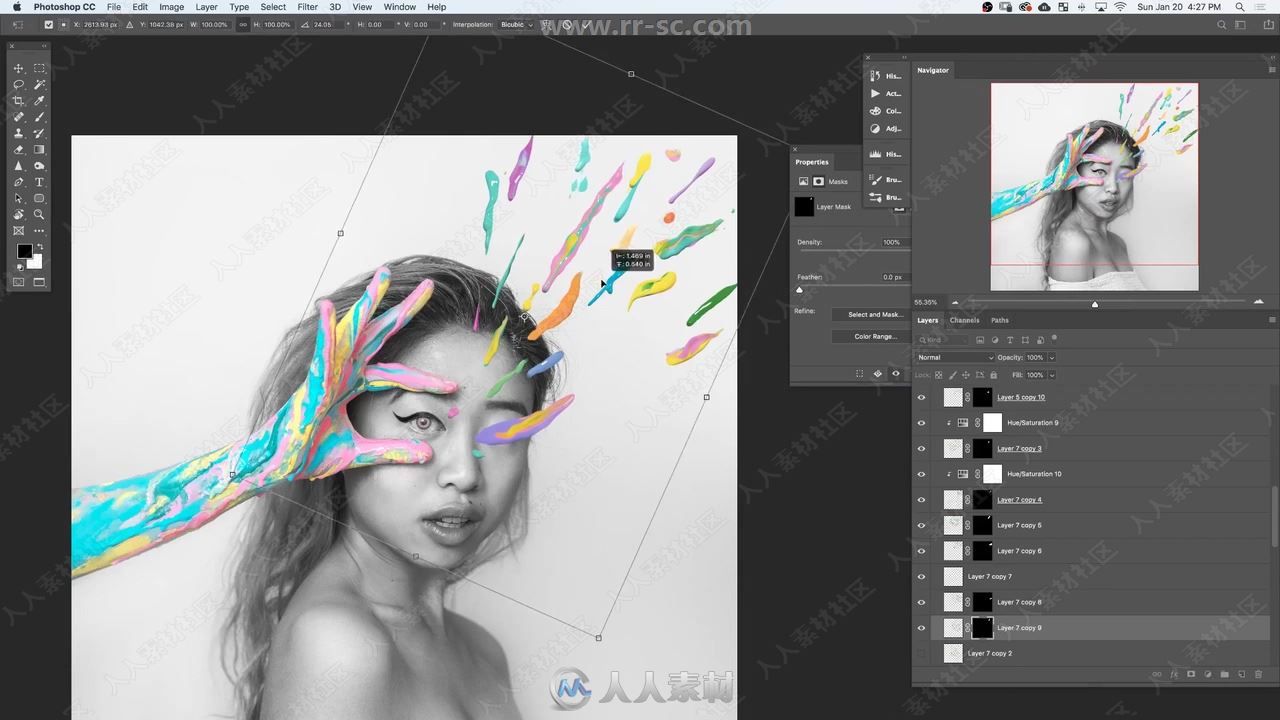
Task: Add layer style fx
Action: pyautogui.click(x=1174, y=675)
